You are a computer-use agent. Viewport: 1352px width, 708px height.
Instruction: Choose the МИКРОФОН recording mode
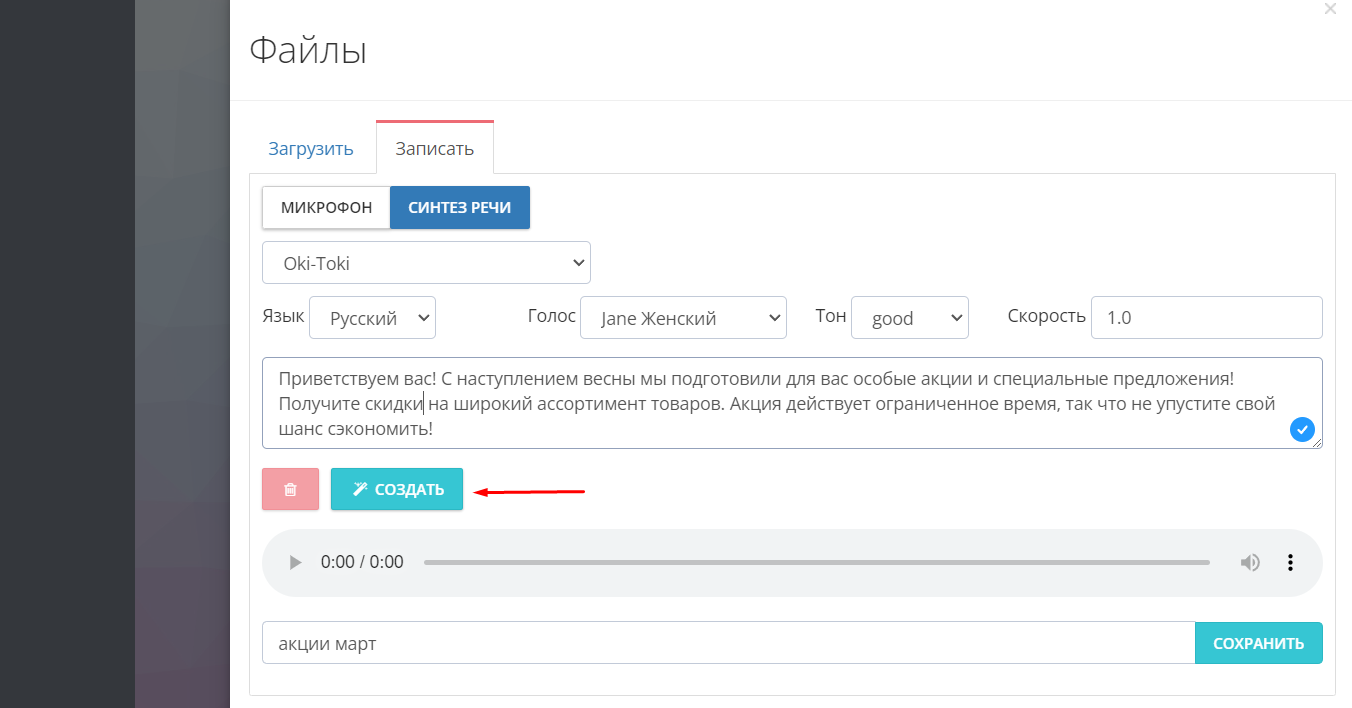pyautogui.click(x=326, y=208)
